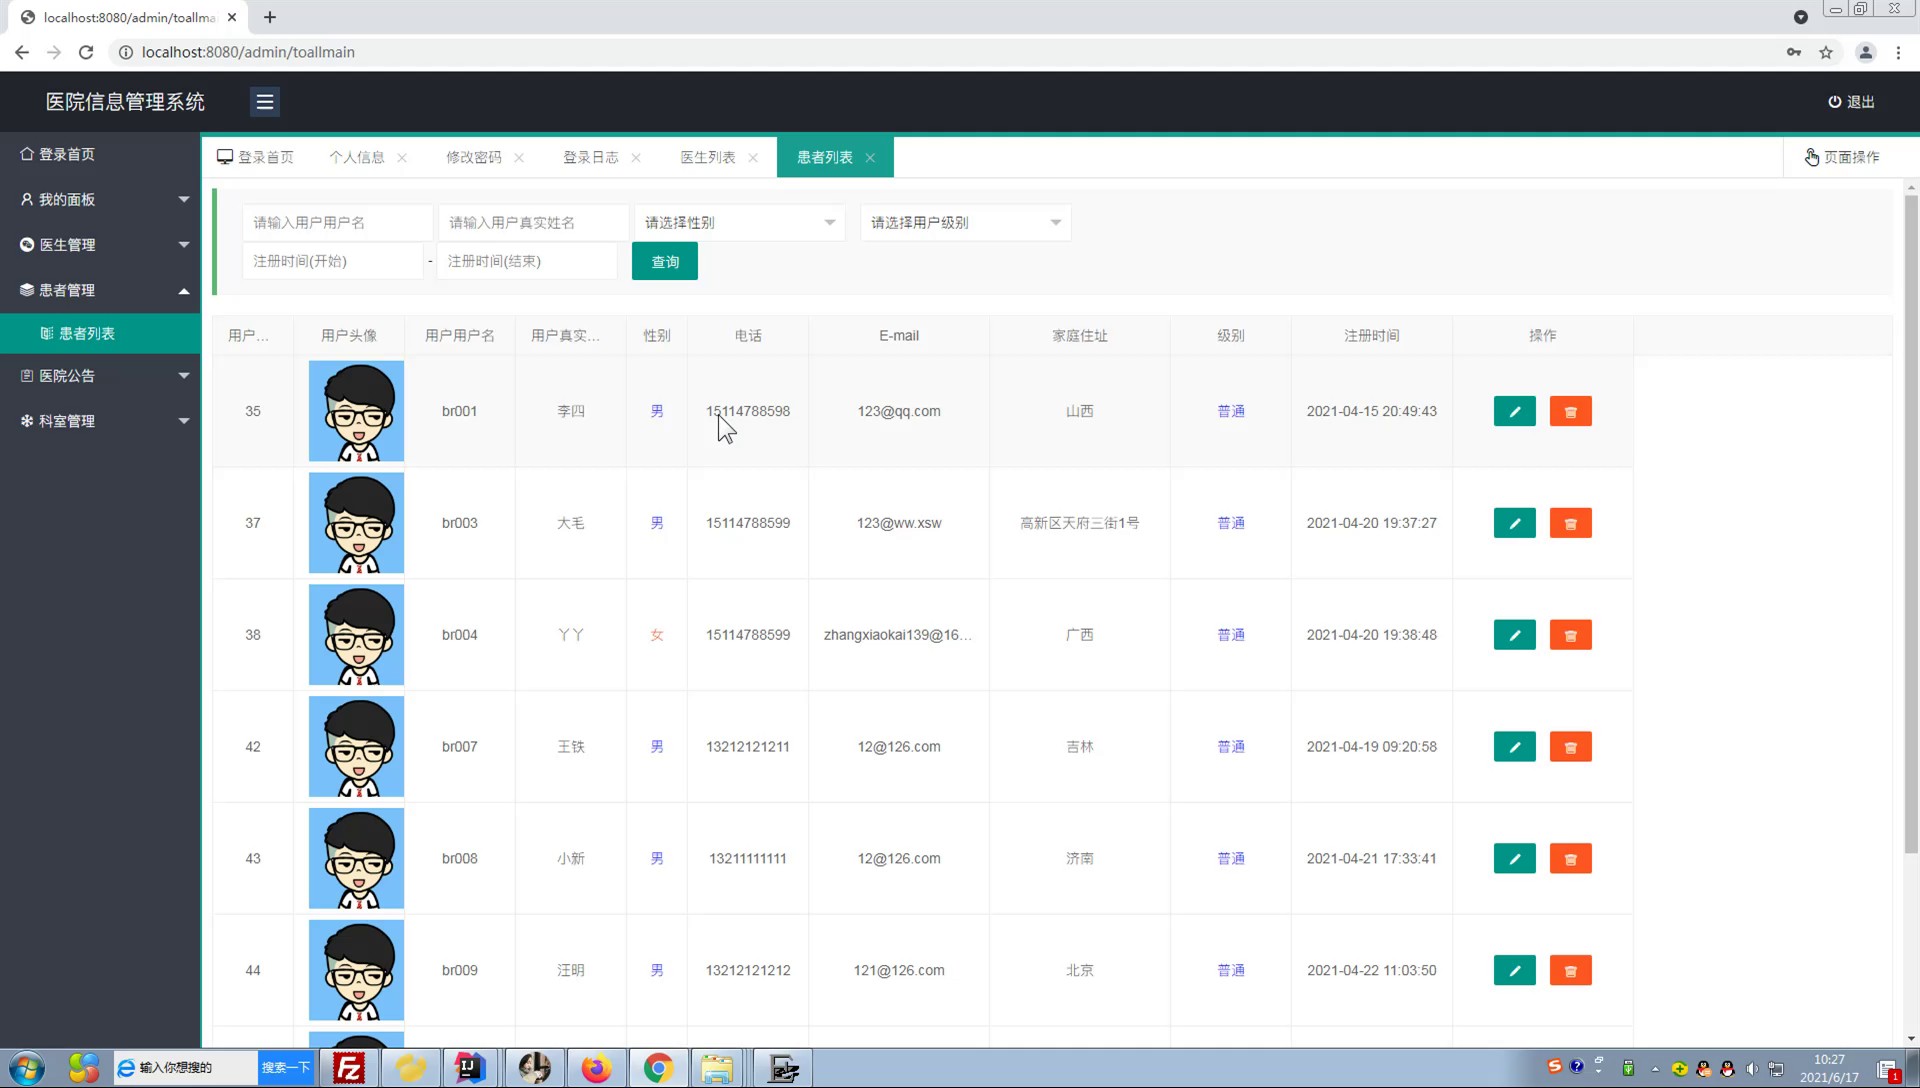Open the 请选择用户级别 level dropdown
This screenshot has width=1920, height=1088.
(966, 223)
